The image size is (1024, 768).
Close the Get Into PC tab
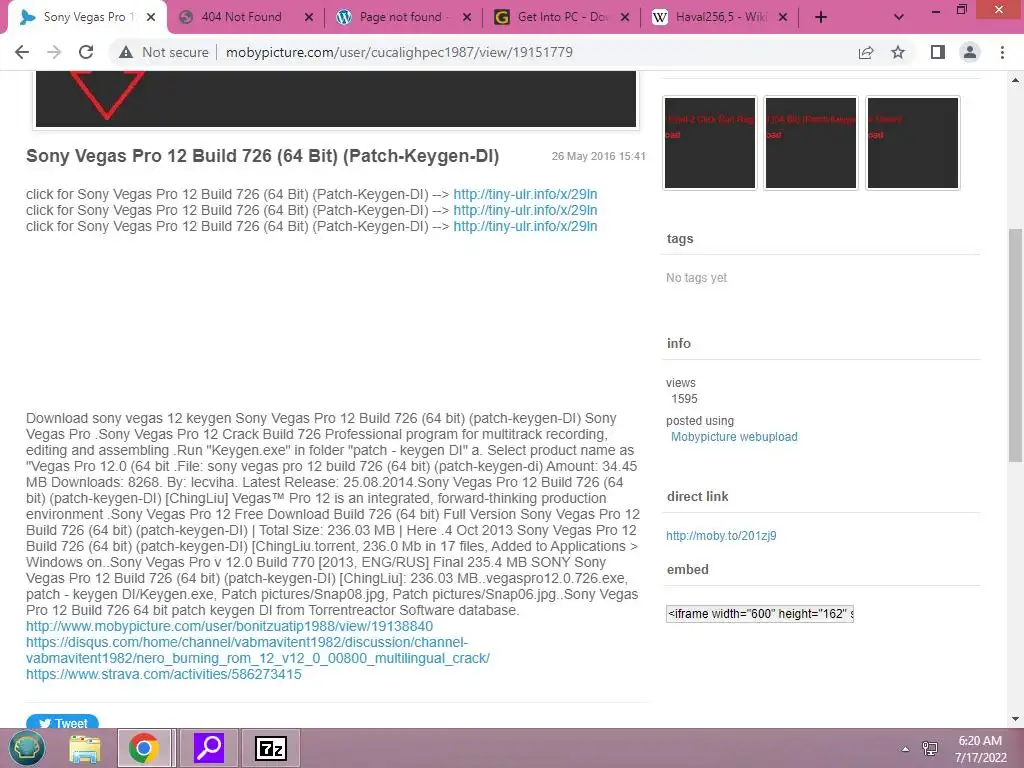pyautogui.click(x=625, y=17)
